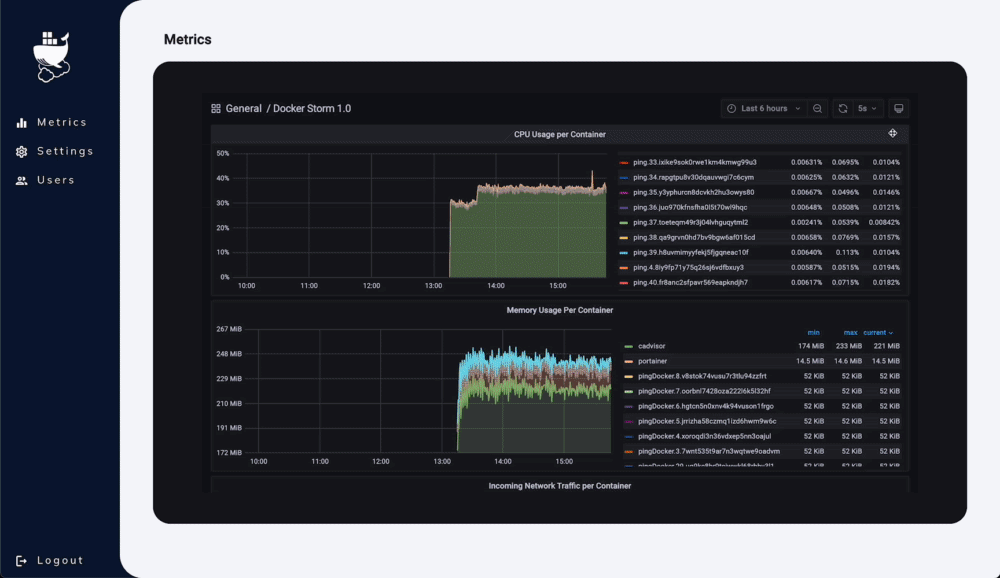The height and width of the screenshot is (578, 1000).
Task: Open the Memory Usage Per Container panel title
Action: point(559,310)
